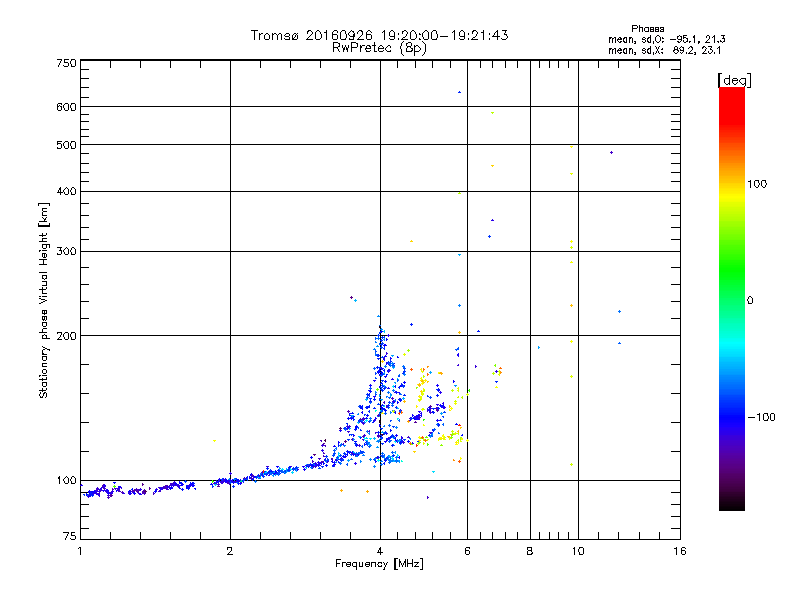Click the x-axis label "6"

pos(467,551)
